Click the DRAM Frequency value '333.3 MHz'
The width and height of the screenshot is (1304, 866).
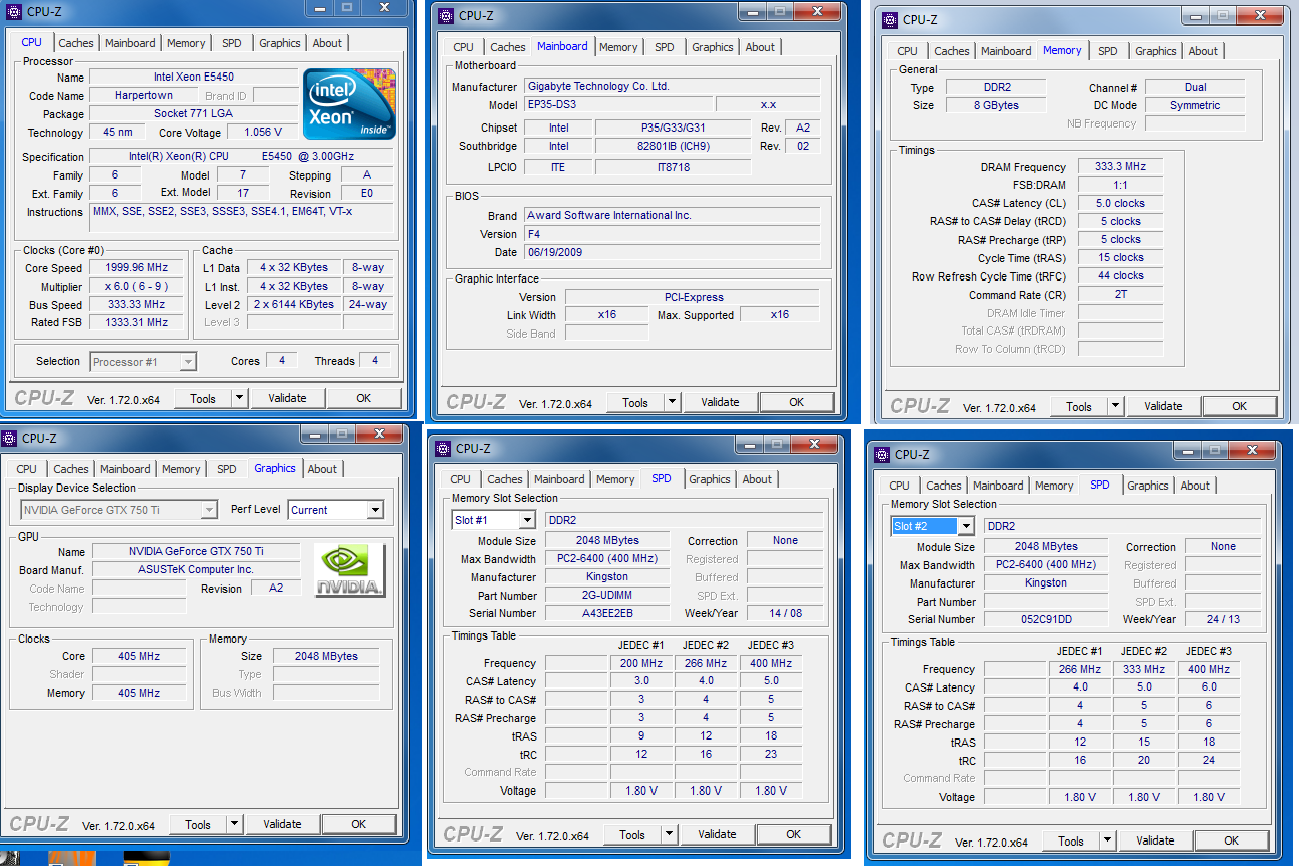click(1120, 167)
